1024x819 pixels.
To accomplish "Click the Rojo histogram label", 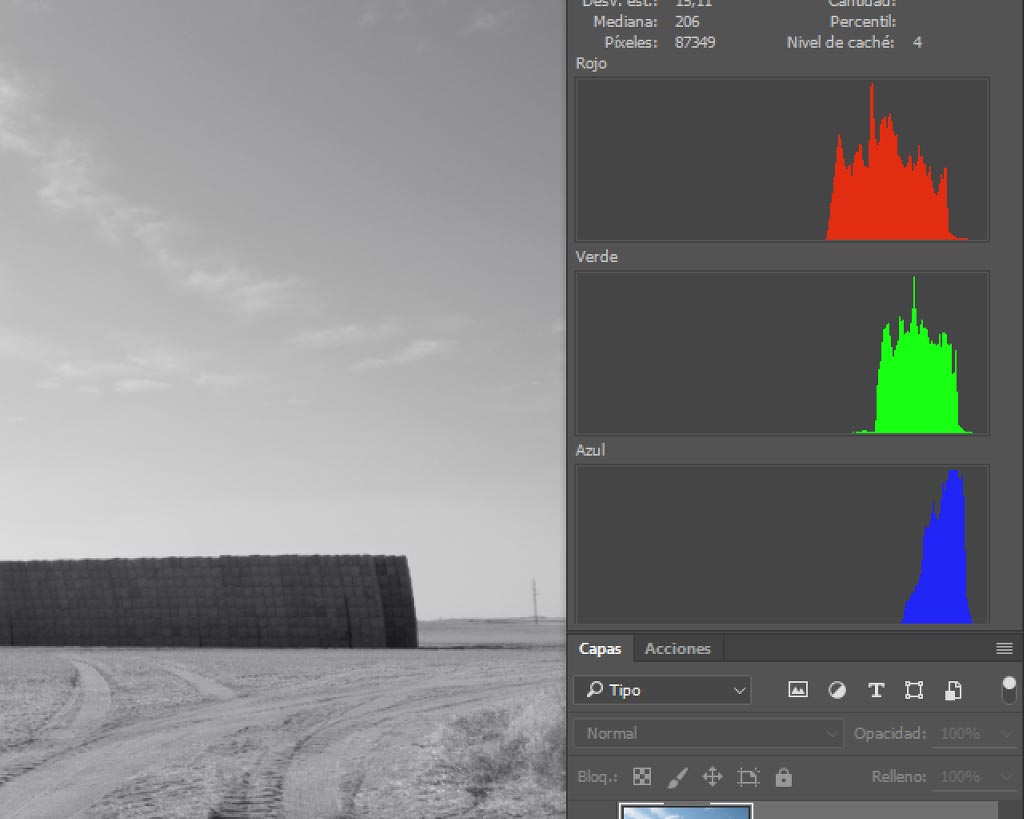I will [x=591, y=63].
